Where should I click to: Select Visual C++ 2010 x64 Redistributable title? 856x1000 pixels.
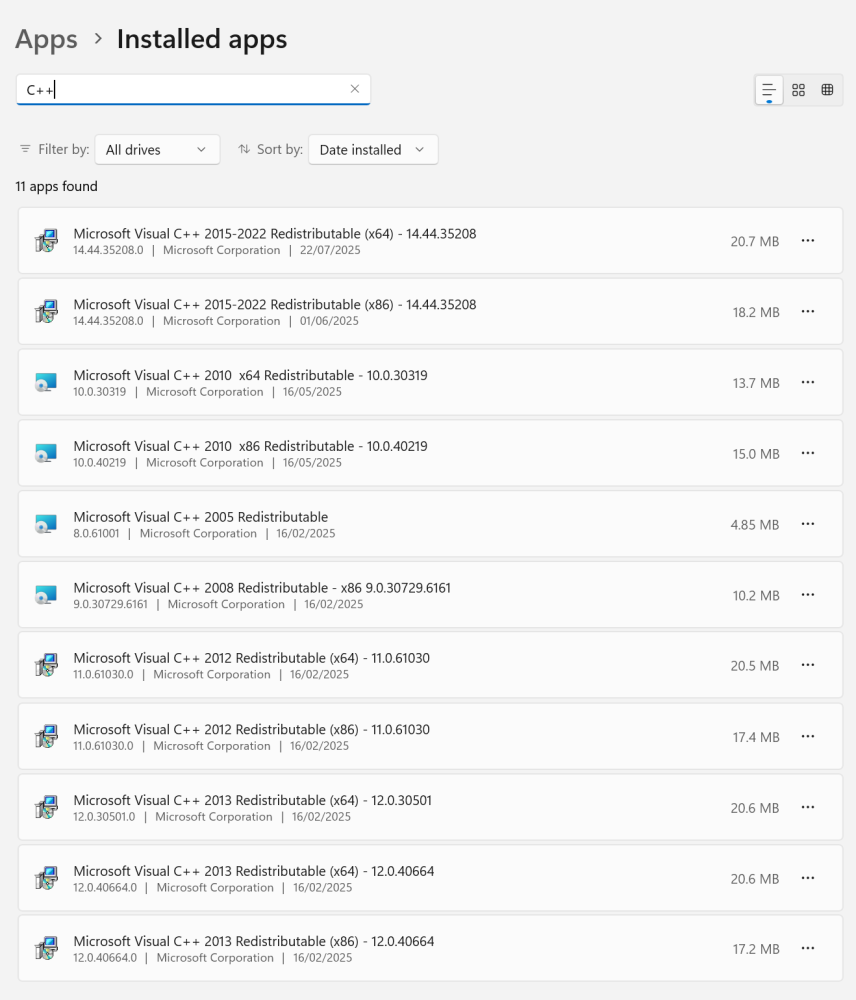251,375
